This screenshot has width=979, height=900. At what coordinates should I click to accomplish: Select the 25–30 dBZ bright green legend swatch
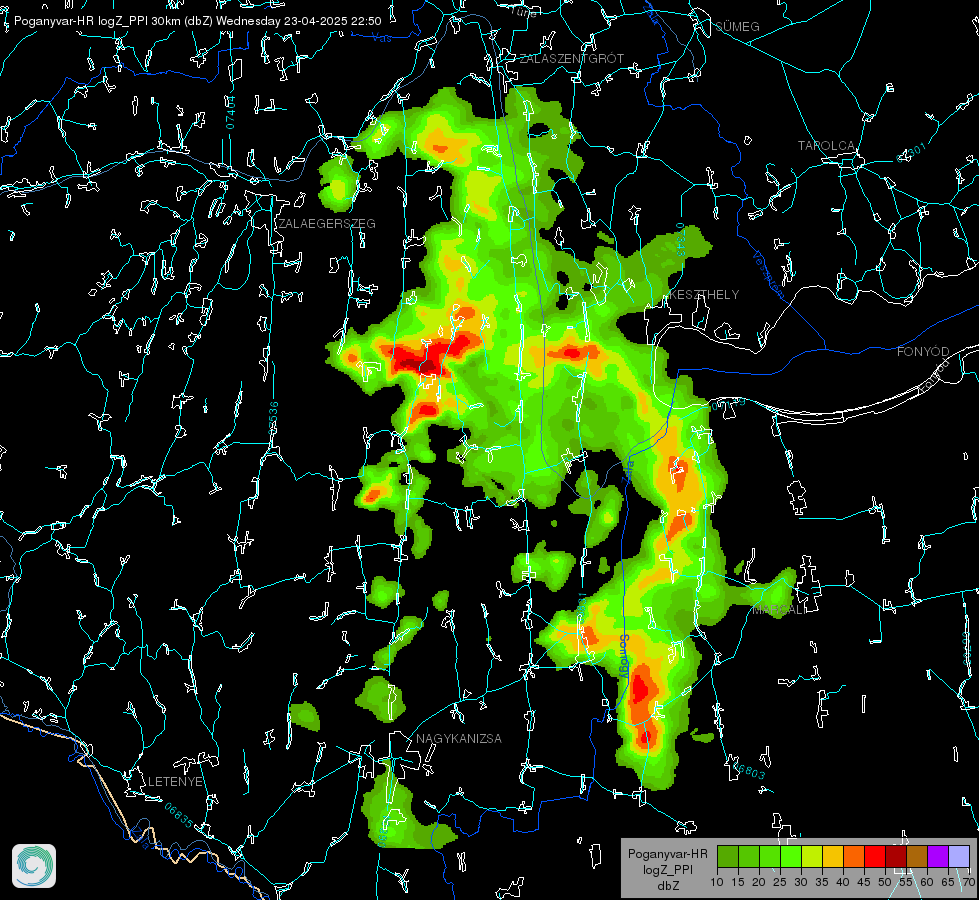791,856
